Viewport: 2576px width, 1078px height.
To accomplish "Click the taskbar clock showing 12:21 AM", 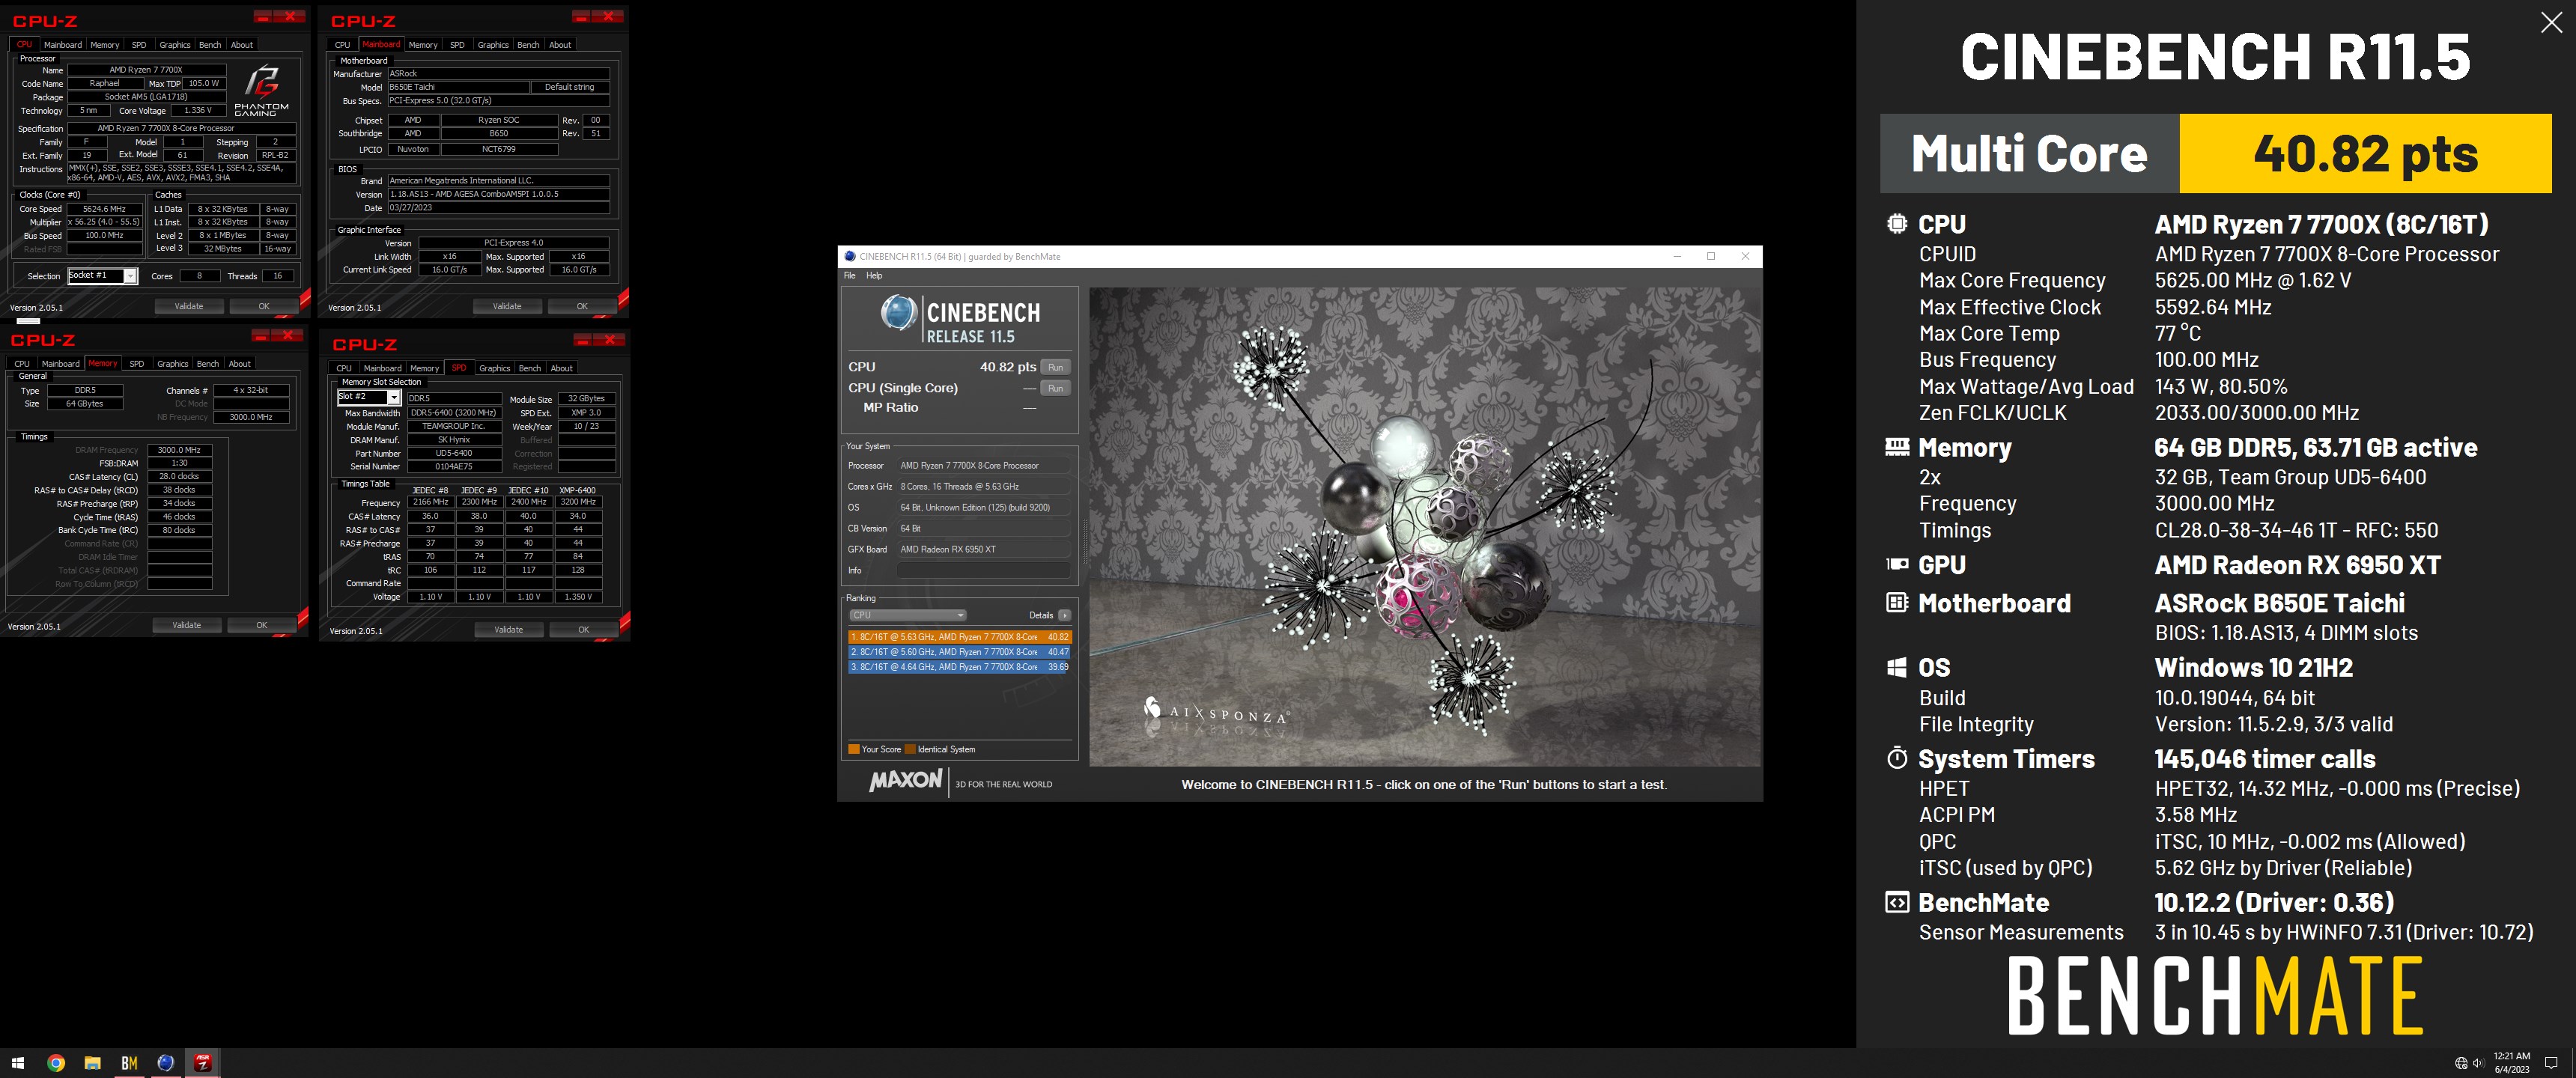I will pos(2512,1063).
